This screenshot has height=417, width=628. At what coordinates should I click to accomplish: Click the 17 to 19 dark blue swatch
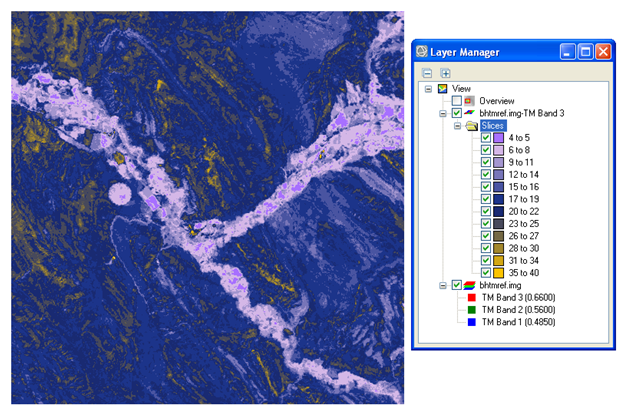click(x=498, y=199)
